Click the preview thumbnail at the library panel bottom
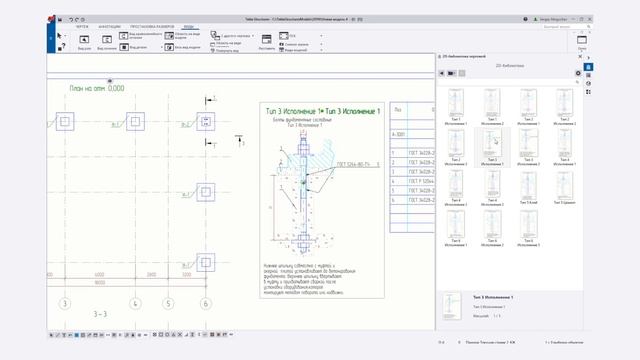The width and height of the screenshot is (640, 360). point(452,306)
